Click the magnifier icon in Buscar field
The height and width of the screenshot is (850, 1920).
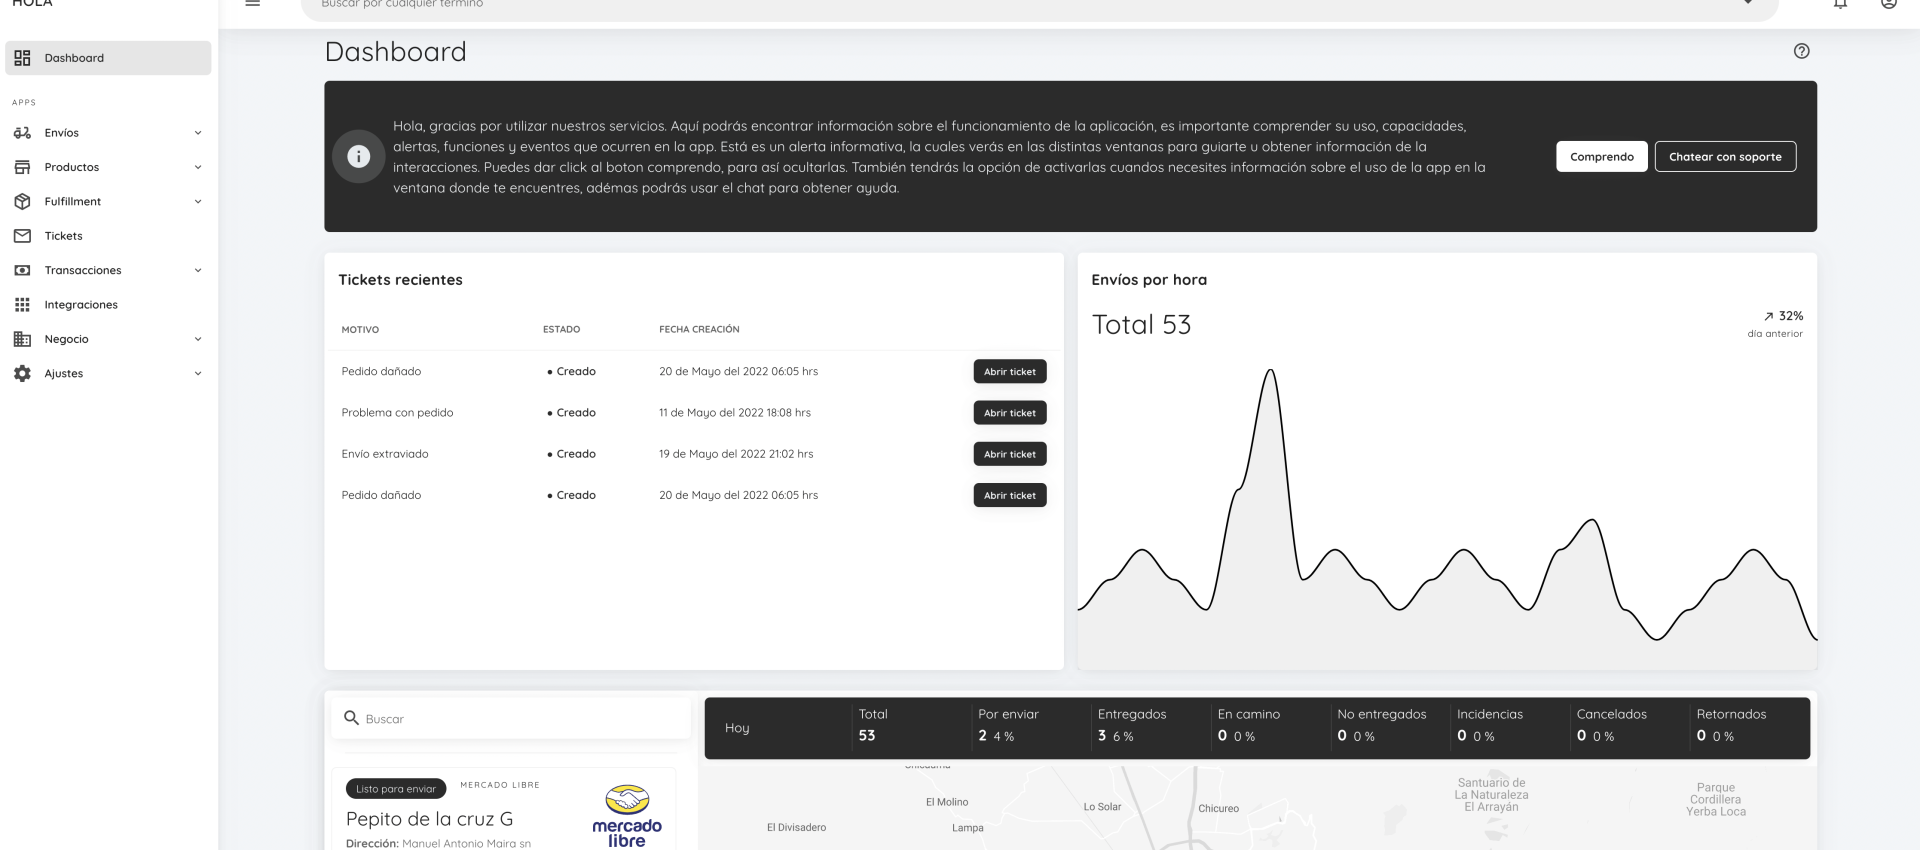pos(351,718)
